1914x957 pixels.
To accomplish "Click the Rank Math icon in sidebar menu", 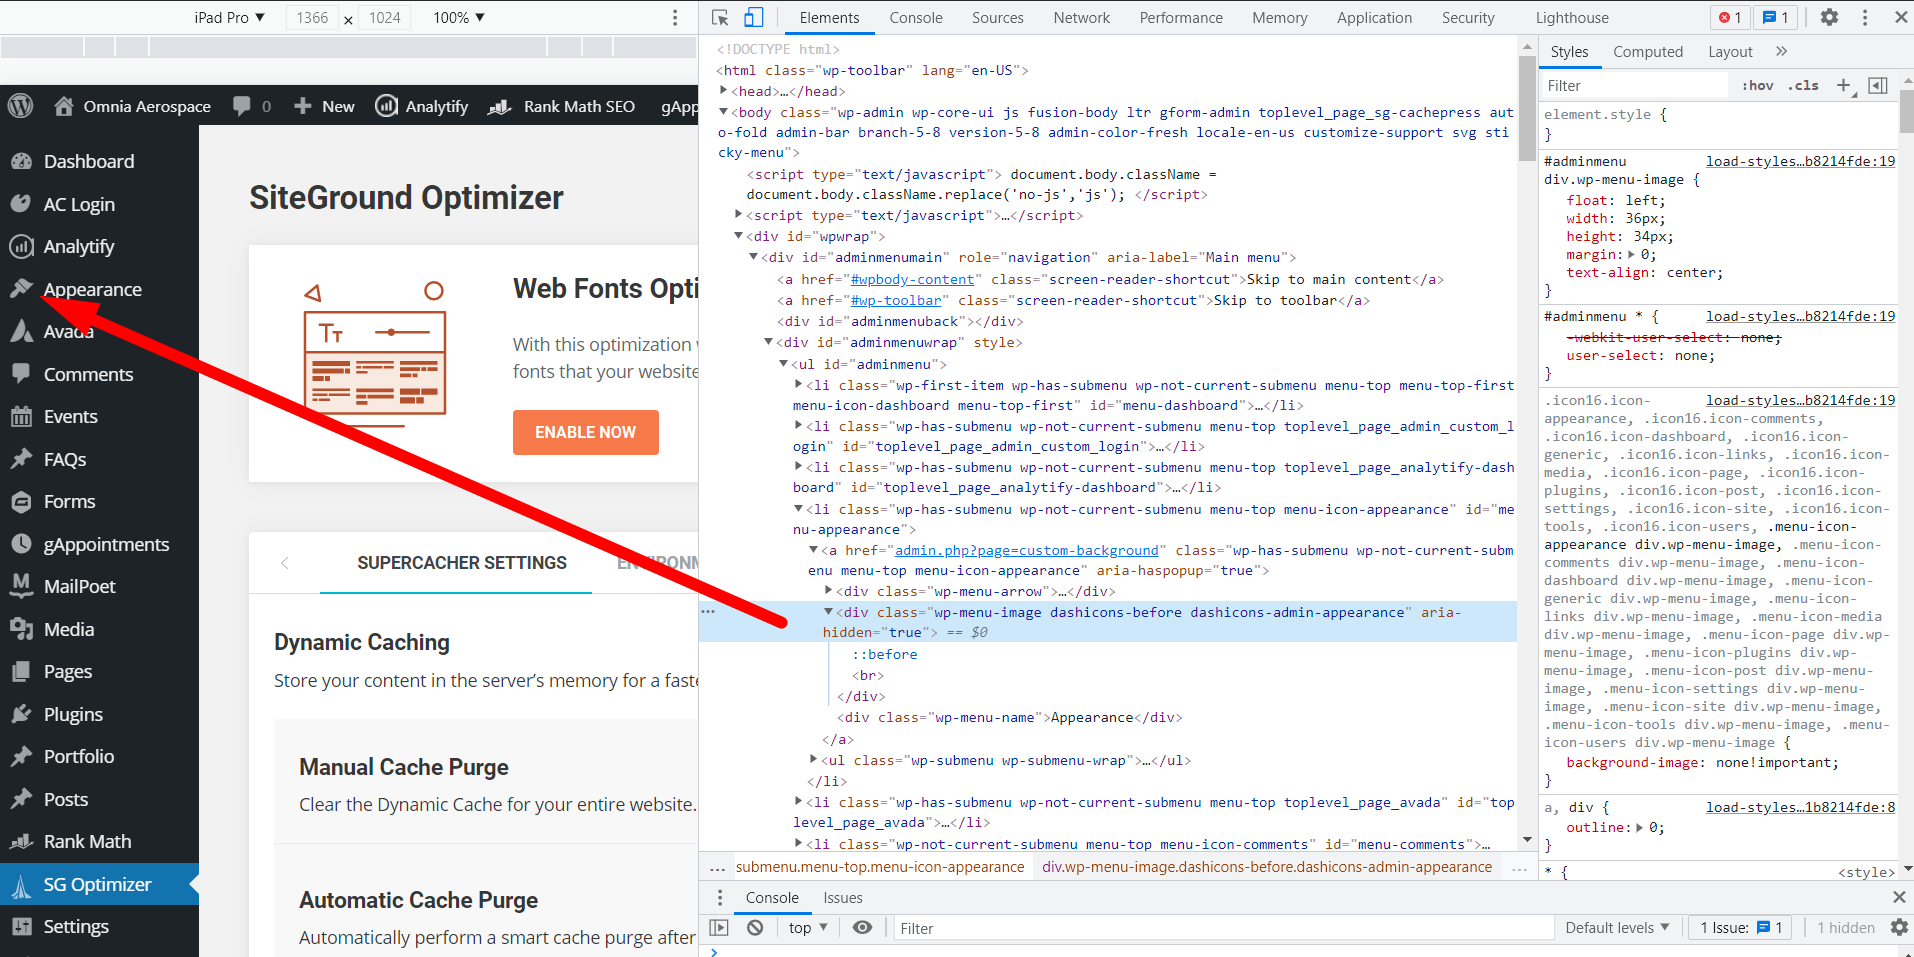I will [21, 841].
